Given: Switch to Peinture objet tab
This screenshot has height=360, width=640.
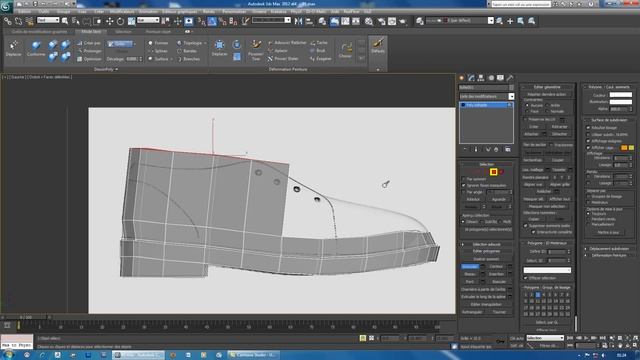Looking at the screenshot, I should (x=158, y=31).
